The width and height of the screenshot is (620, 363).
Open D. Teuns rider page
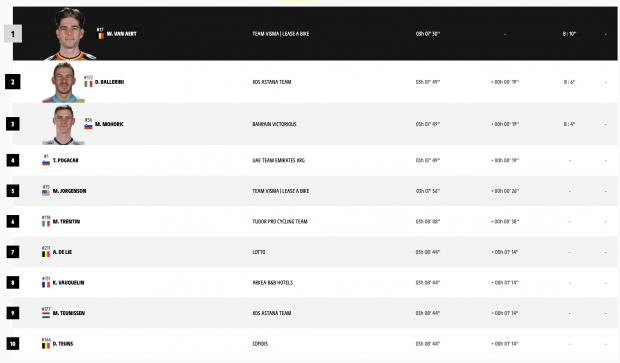(x=63, y=344)
